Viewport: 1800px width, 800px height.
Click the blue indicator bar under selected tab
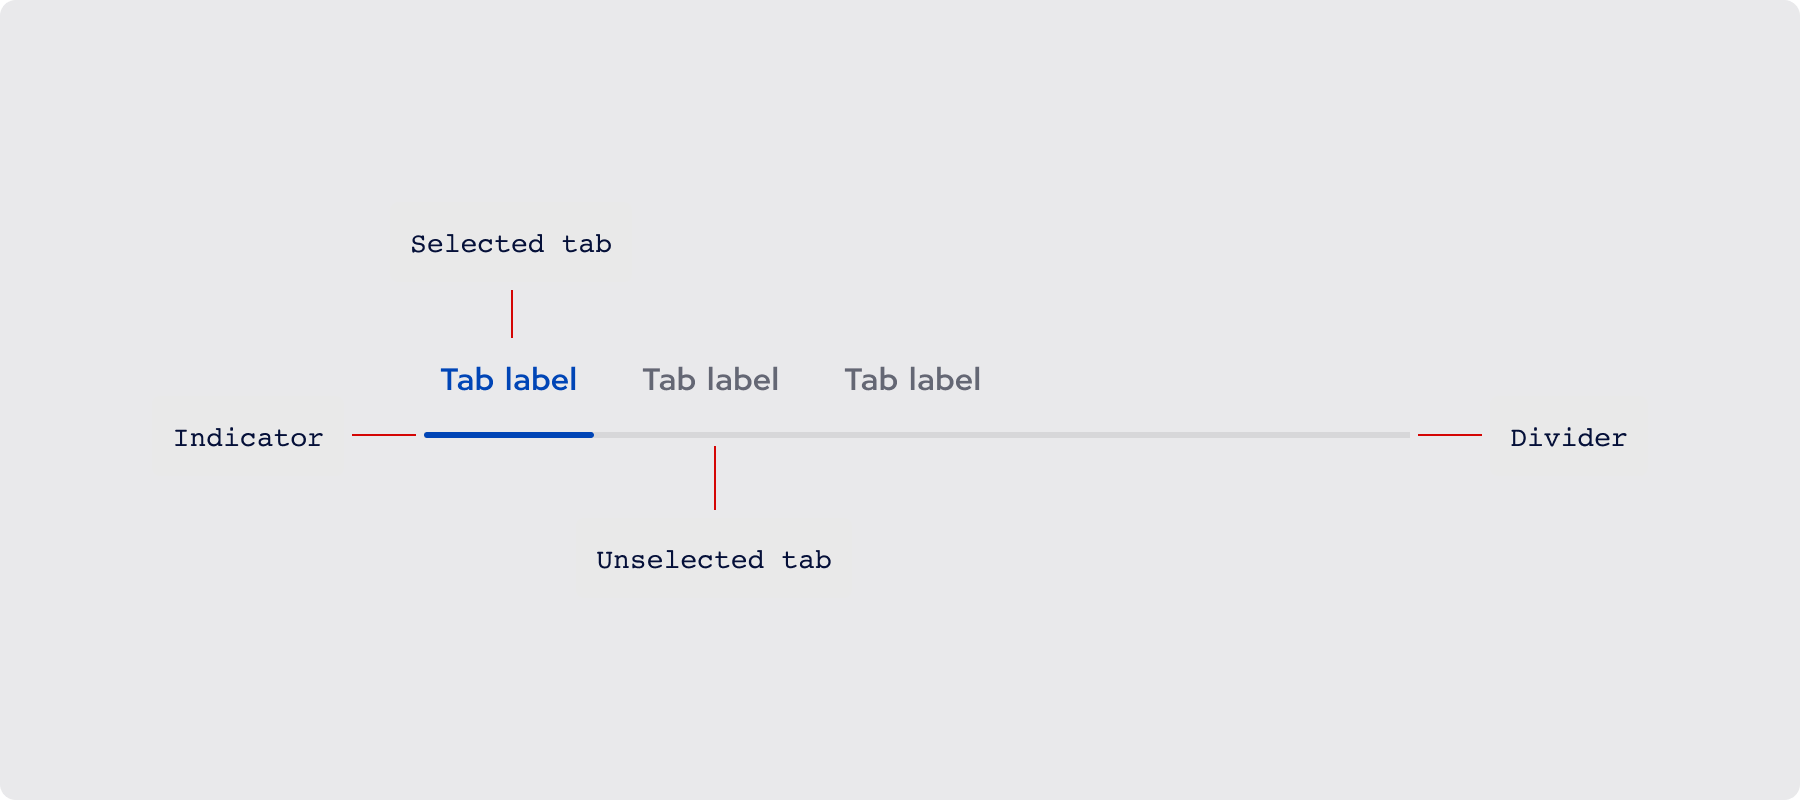(509, 435)
